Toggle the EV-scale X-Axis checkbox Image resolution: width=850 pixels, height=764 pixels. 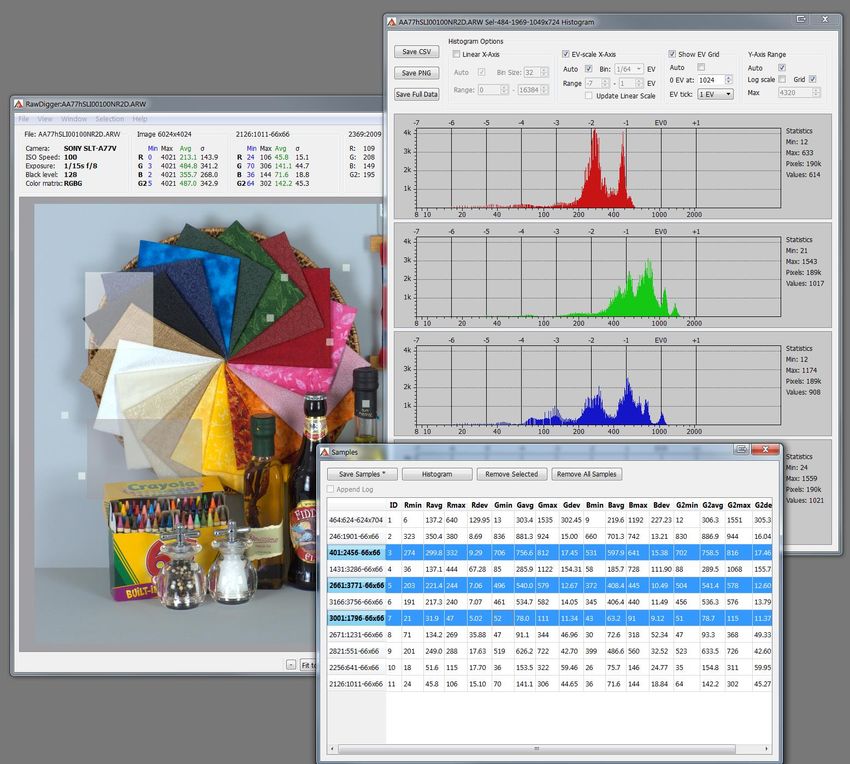point(565,54)
